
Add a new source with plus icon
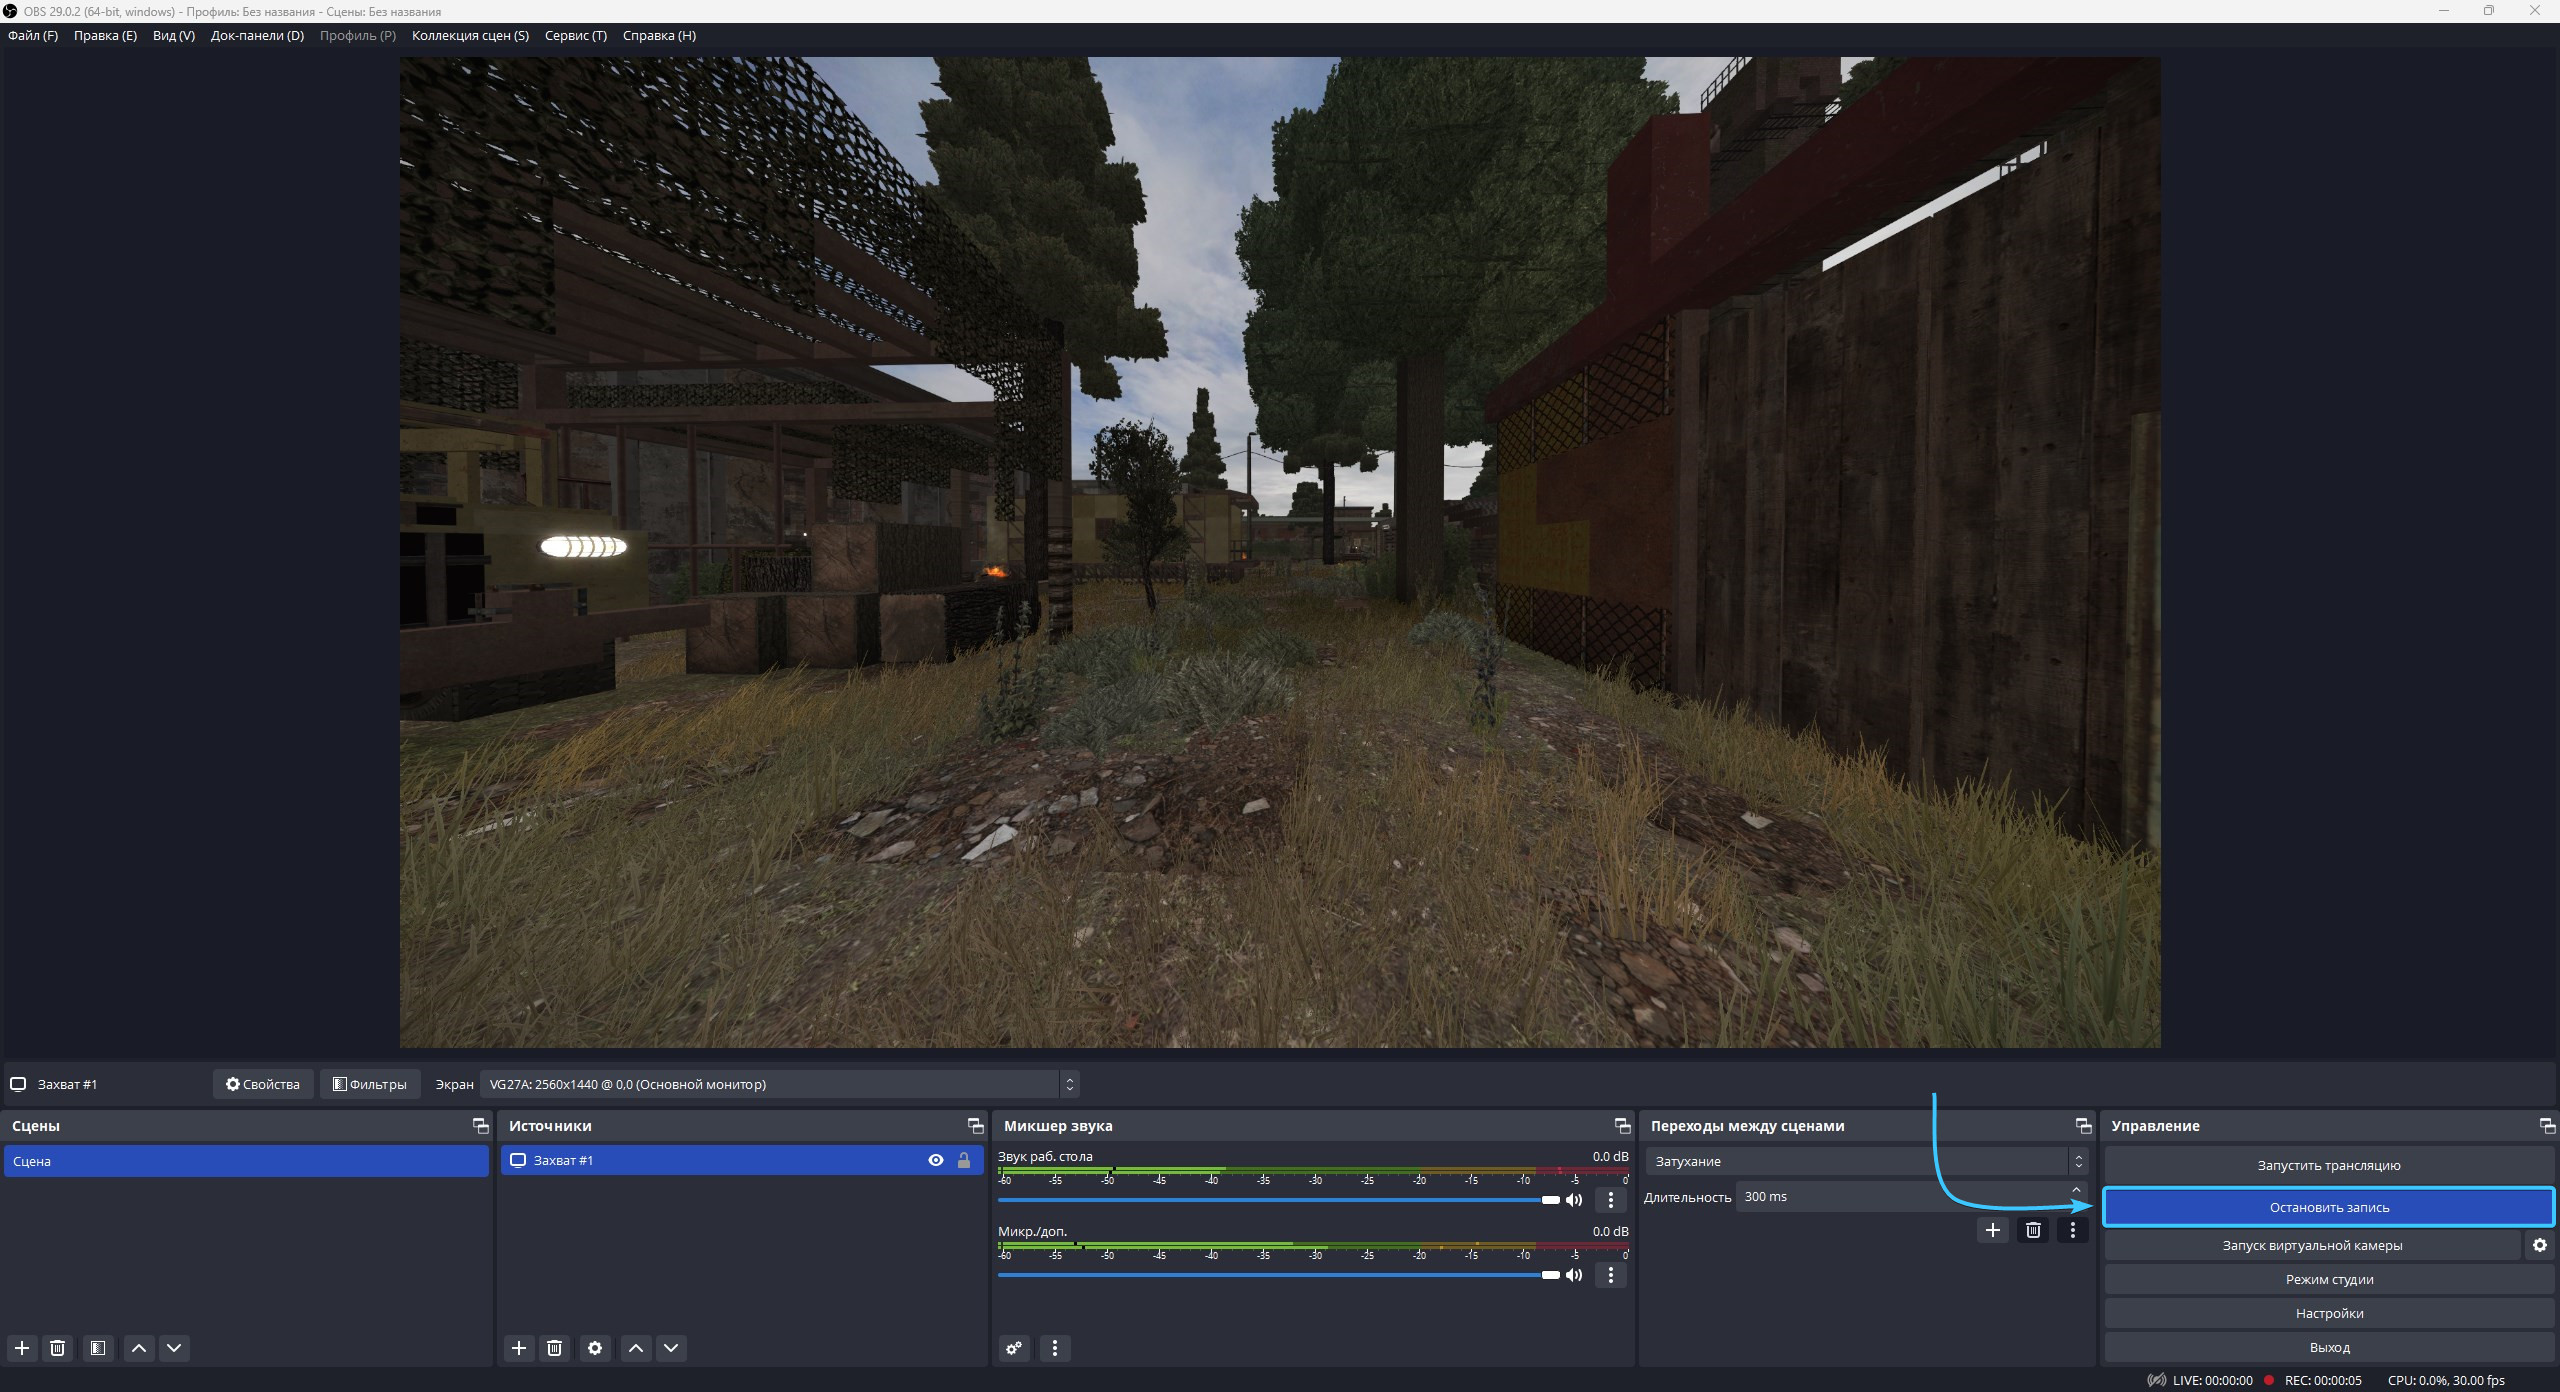(x=519, y=1348)
